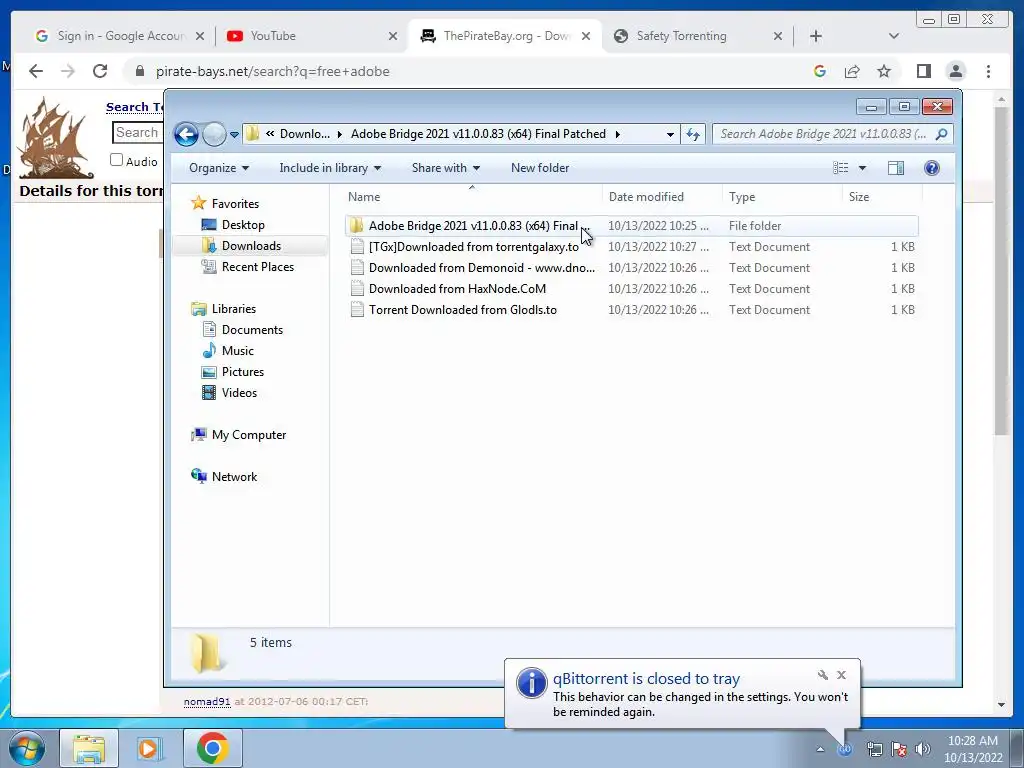Select Adobe Bridge 2021 Final folder row
Screen dimensions: 1024x768
click(632, 226)
